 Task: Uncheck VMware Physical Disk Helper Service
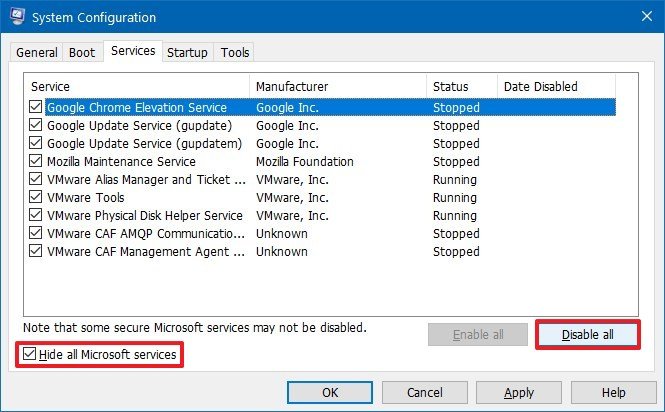[36, 216]
